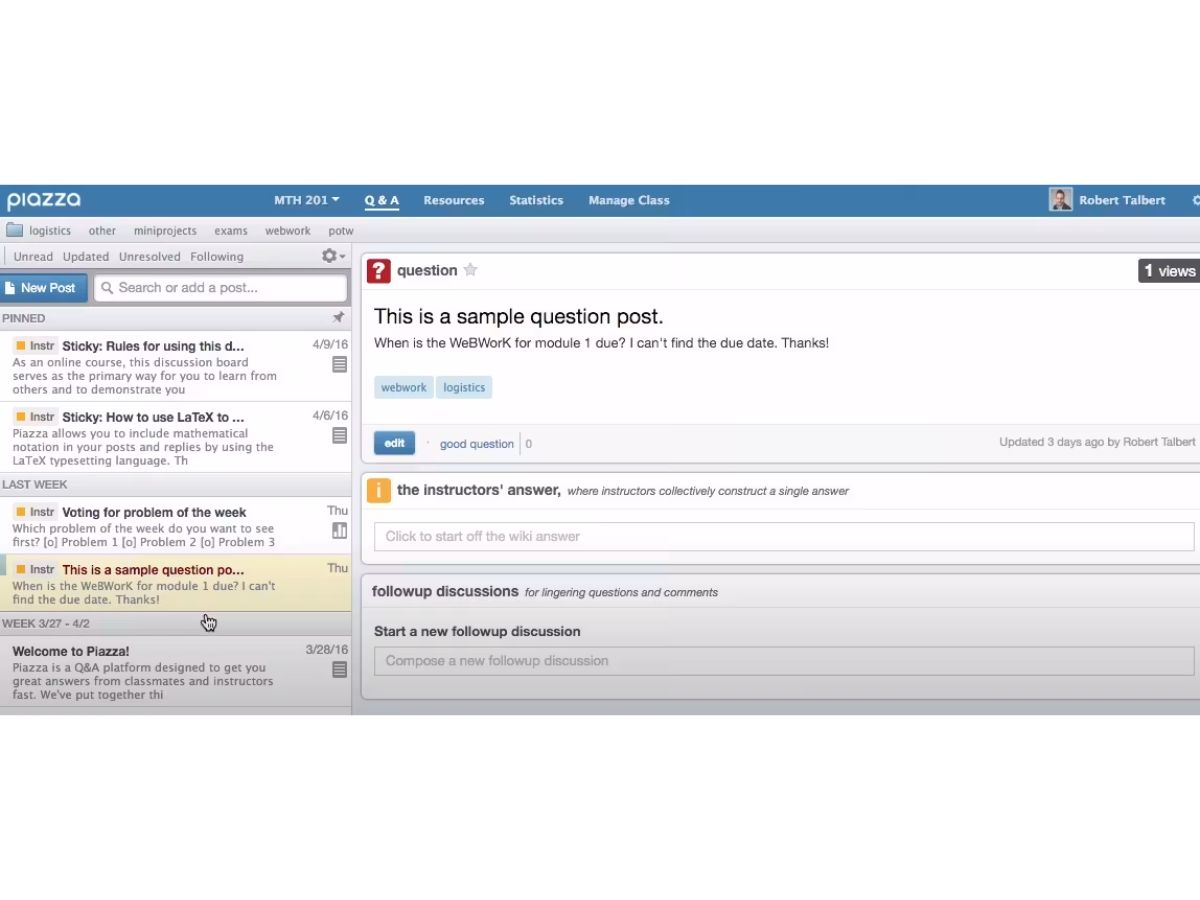Click to start off the wiki answer
This screenshot has width=1200, height=900.
(x=784, y=536)
